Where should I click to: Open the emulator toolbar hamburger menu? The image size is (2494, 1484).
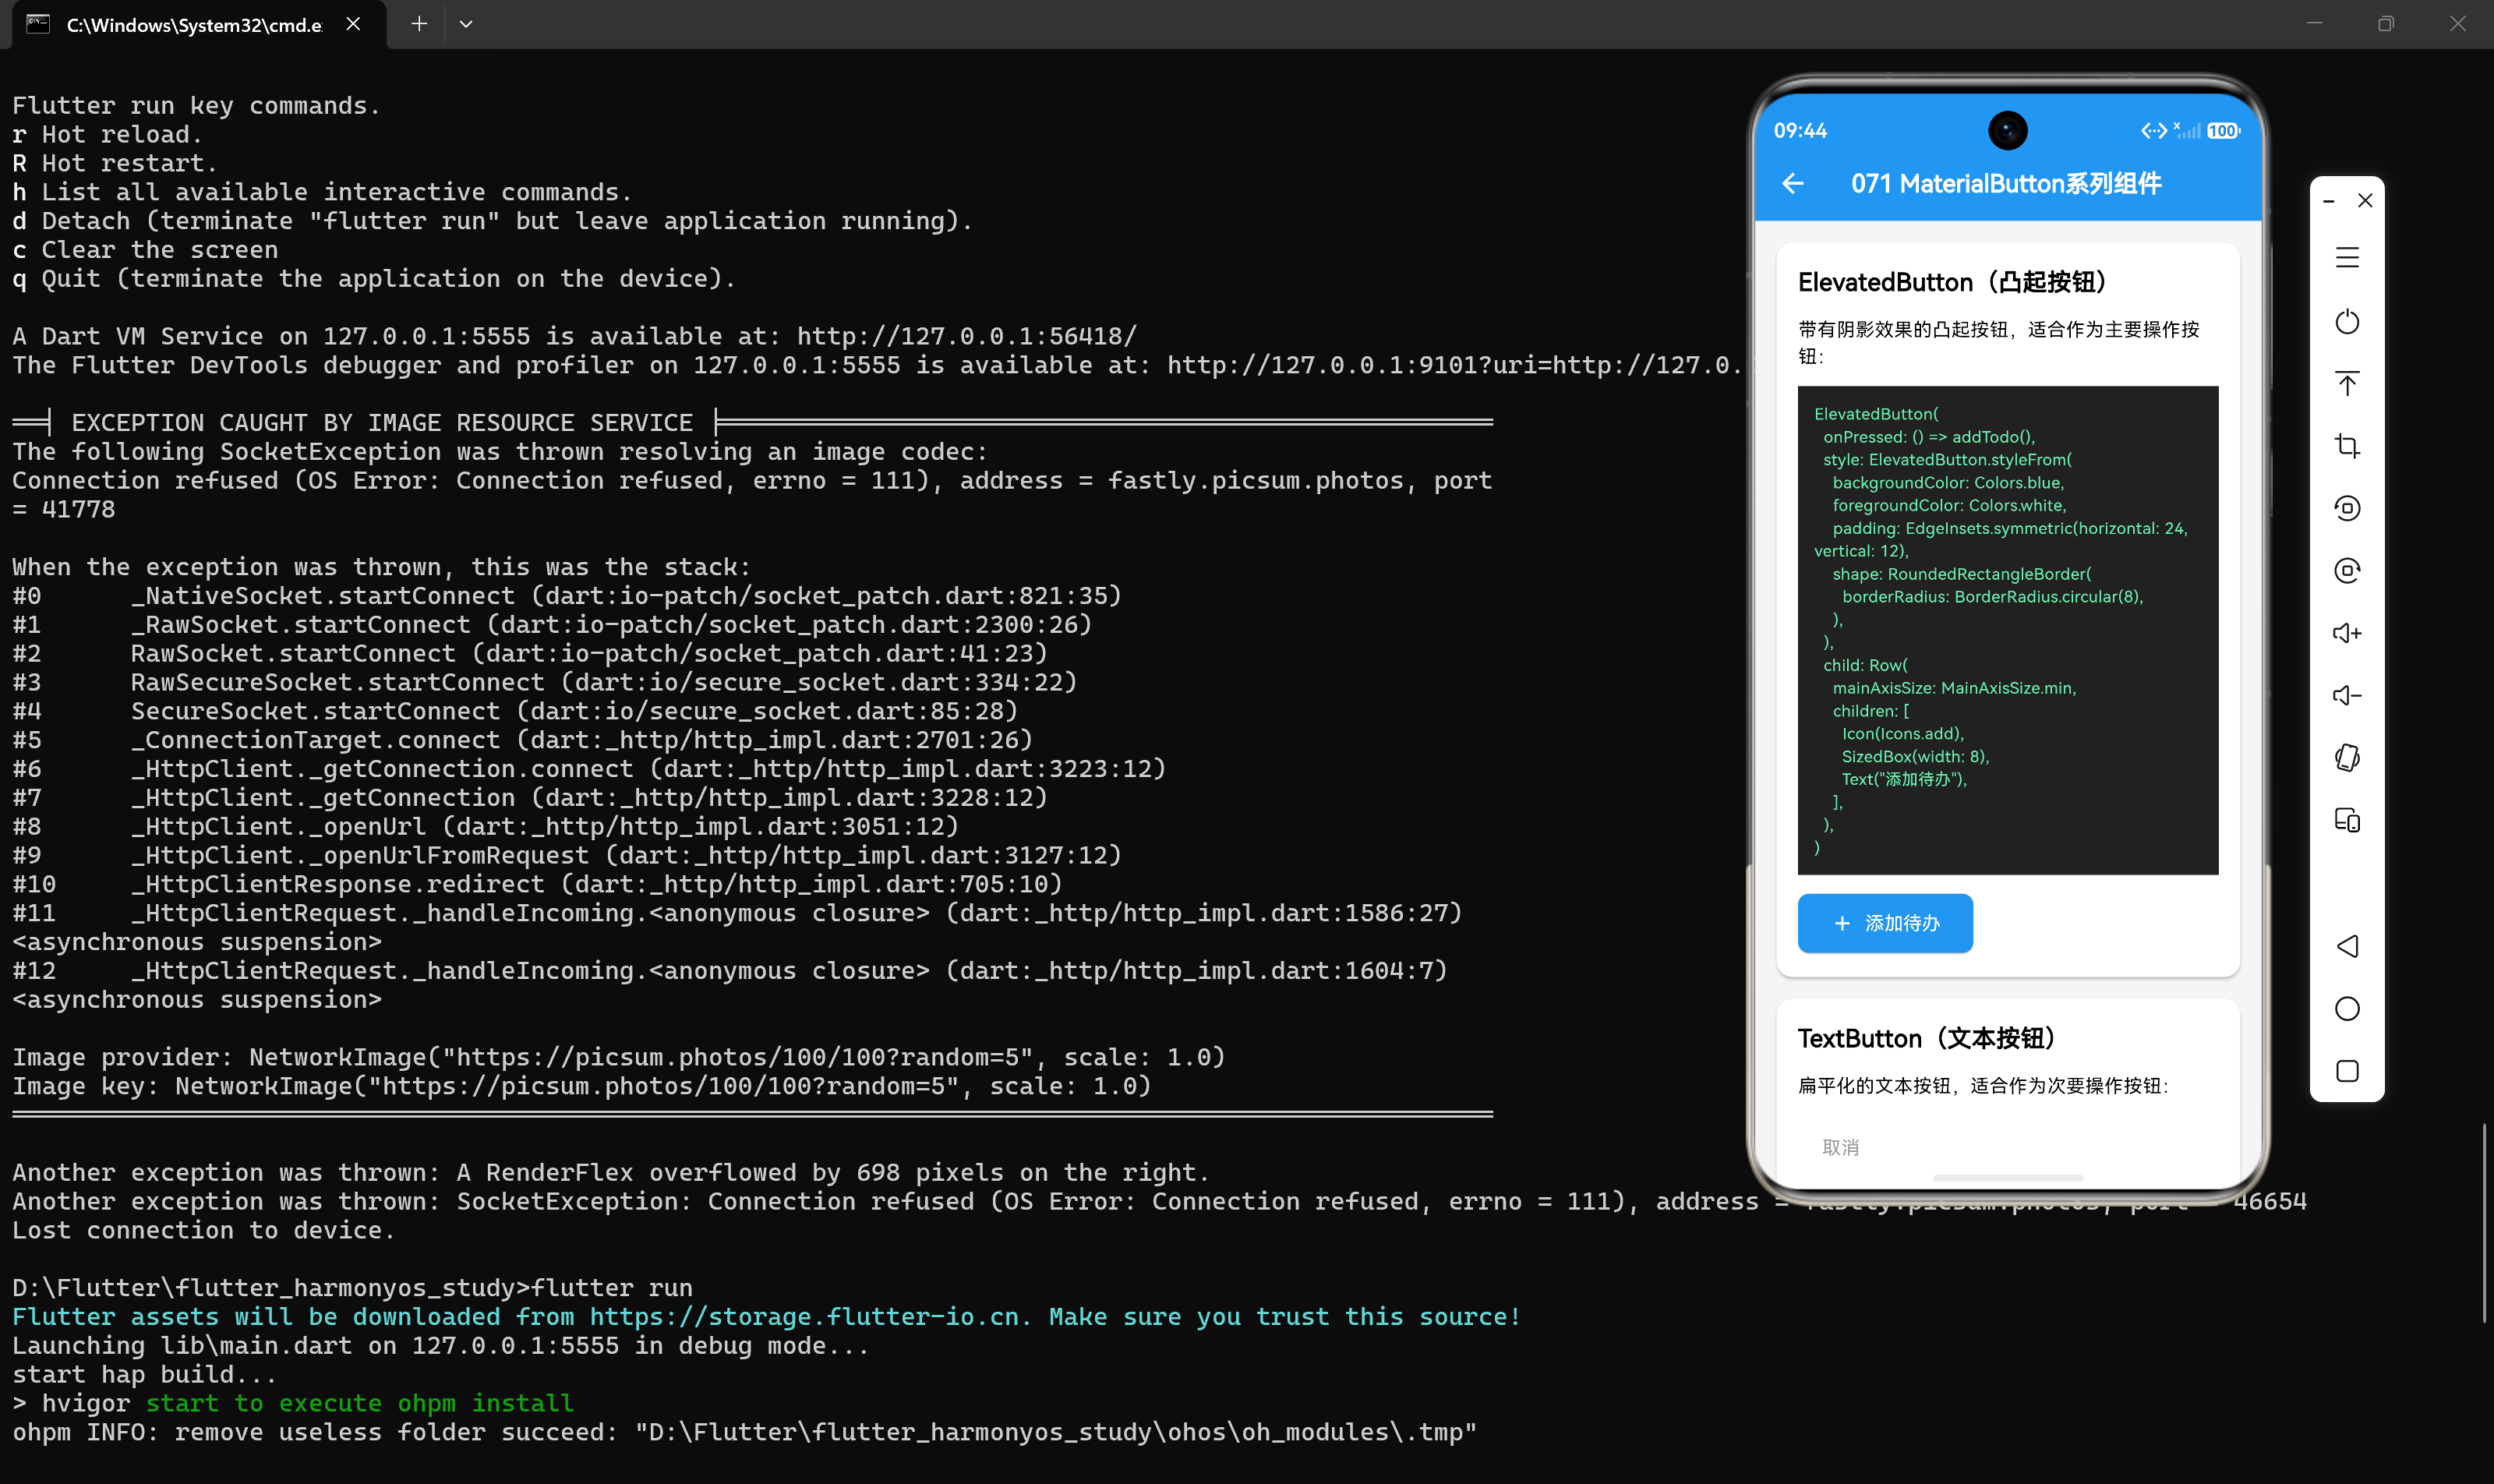click(x=2347, y=258)
